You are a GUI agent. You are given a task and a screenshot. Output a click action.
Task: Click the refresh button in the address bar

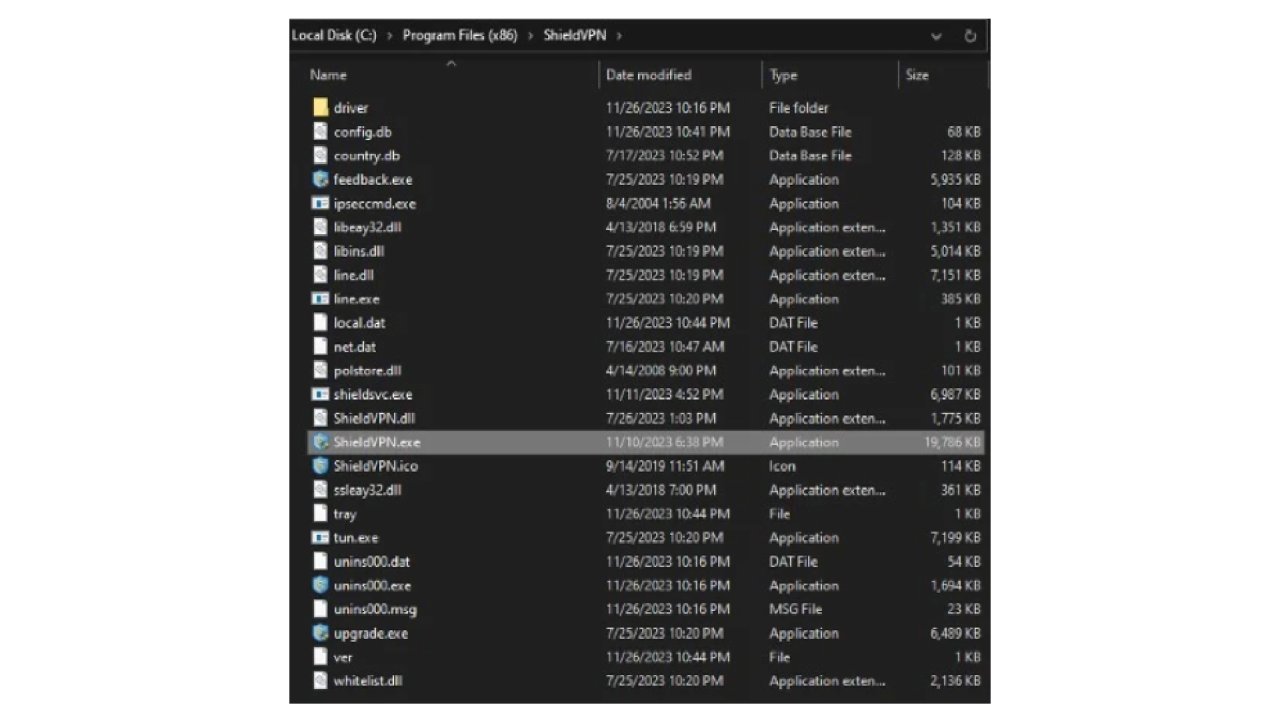coord(969,36)
